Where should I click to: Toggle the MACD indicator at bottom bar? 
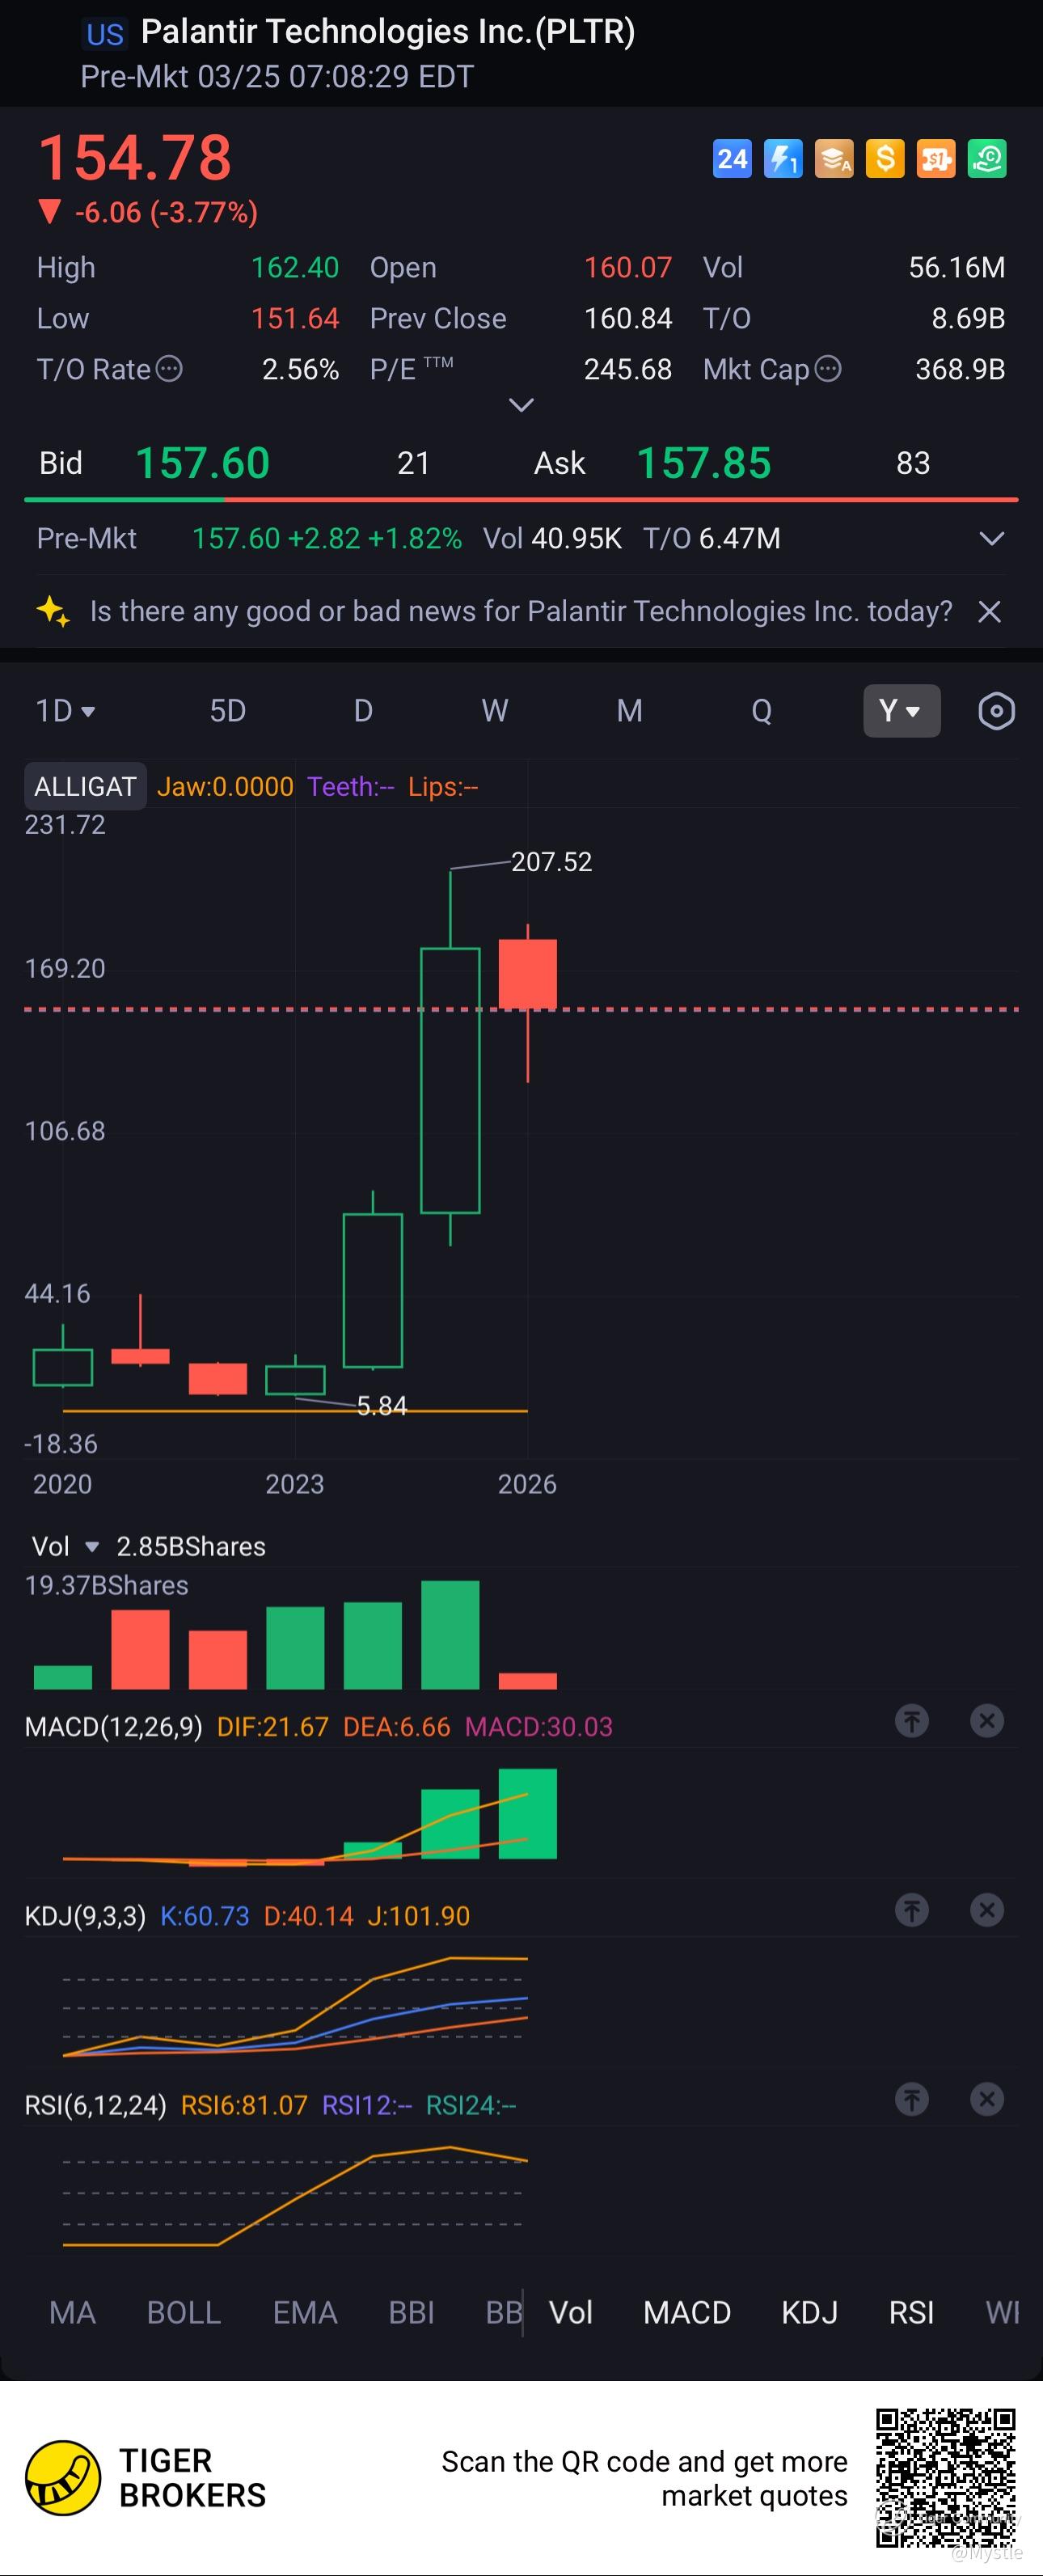point(687,2312)
